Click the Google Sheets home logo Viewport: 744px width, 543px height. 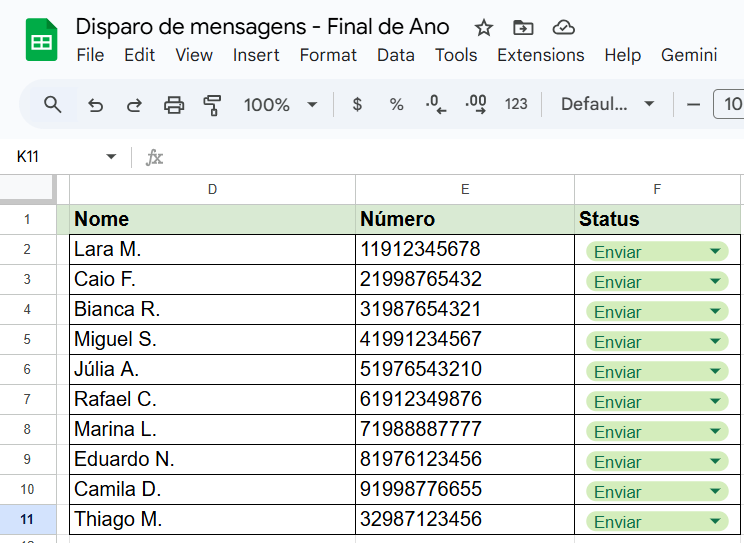41,41
